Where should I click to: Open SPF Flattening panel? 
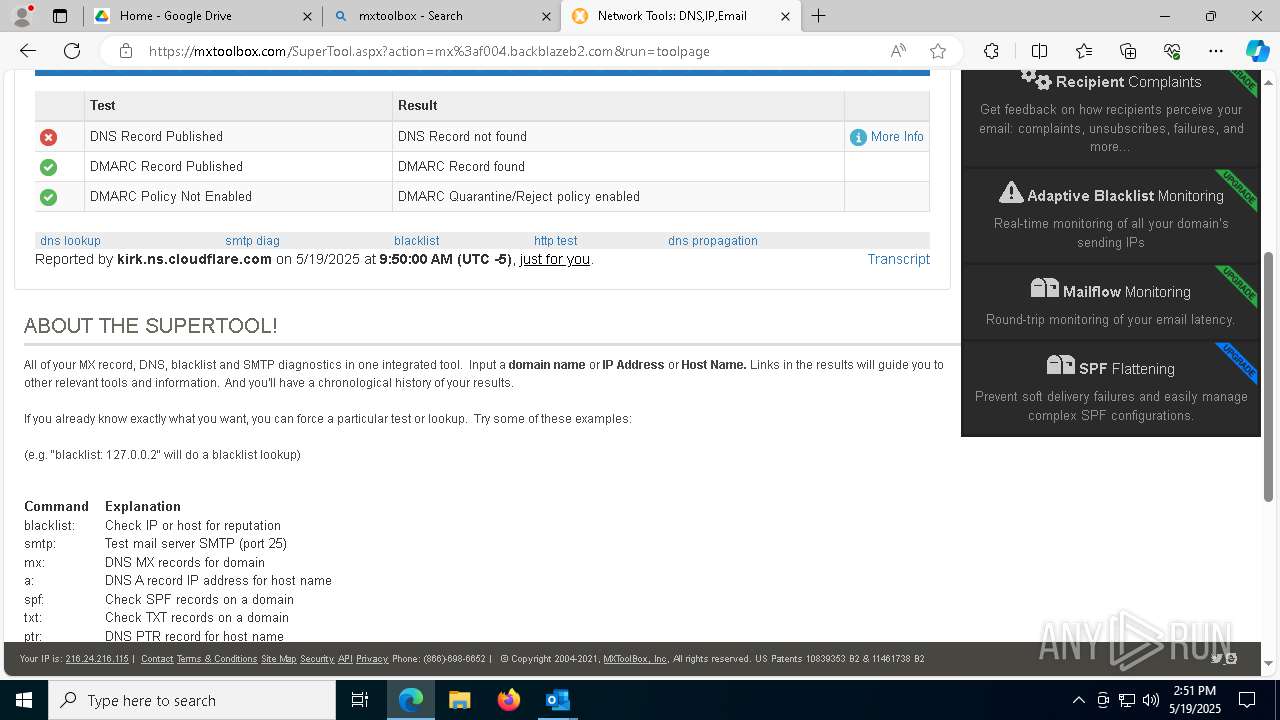coord(1111,389)
